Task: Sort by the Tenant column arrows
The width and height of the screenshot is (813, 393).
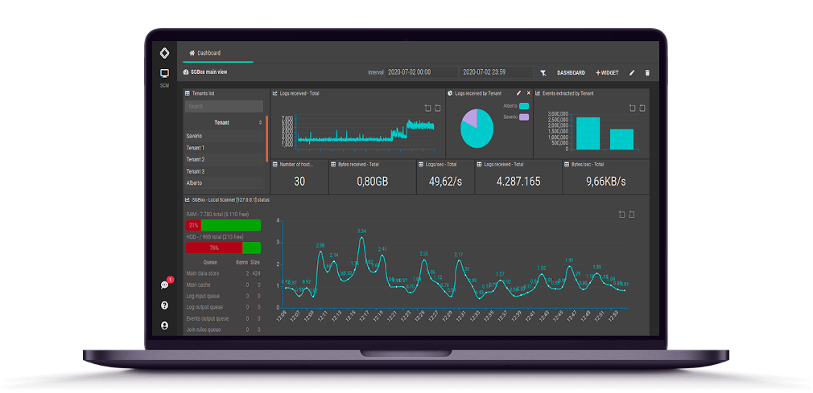Action: pos(260,123)
